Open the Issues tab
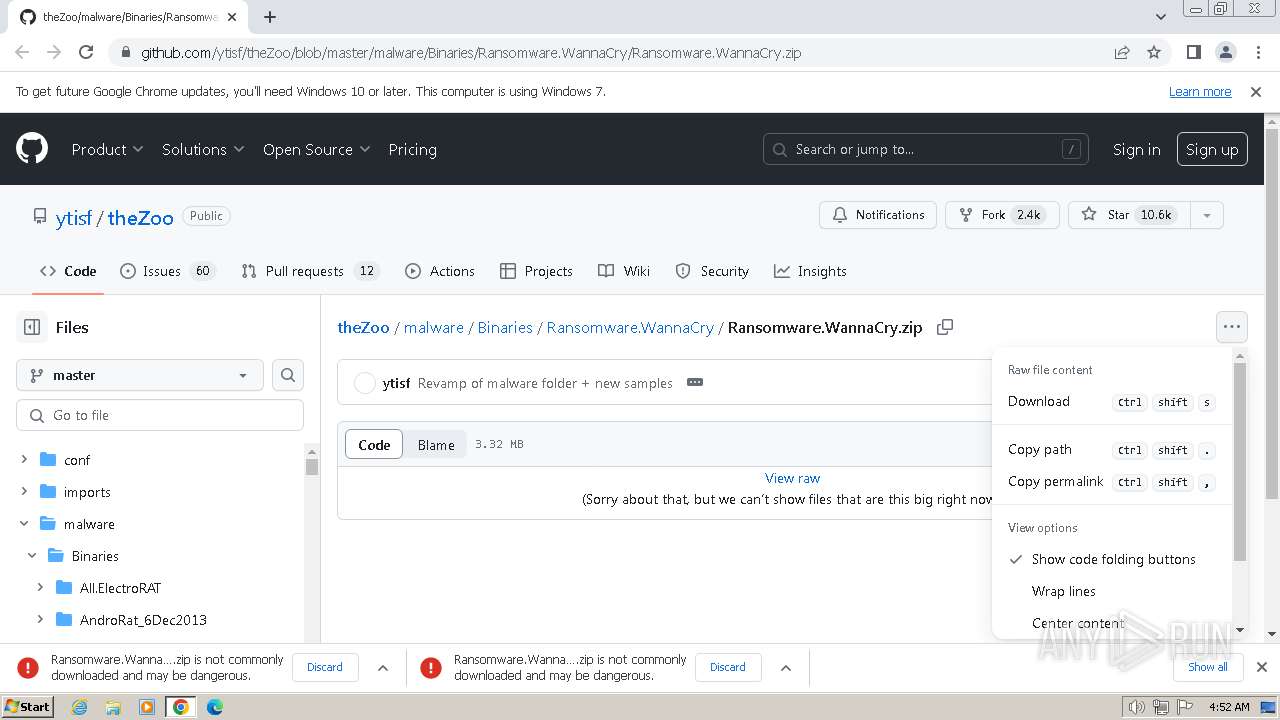The width and height of the screenshot is (1280, 720). pyautogui.click(x=167, y=271)
